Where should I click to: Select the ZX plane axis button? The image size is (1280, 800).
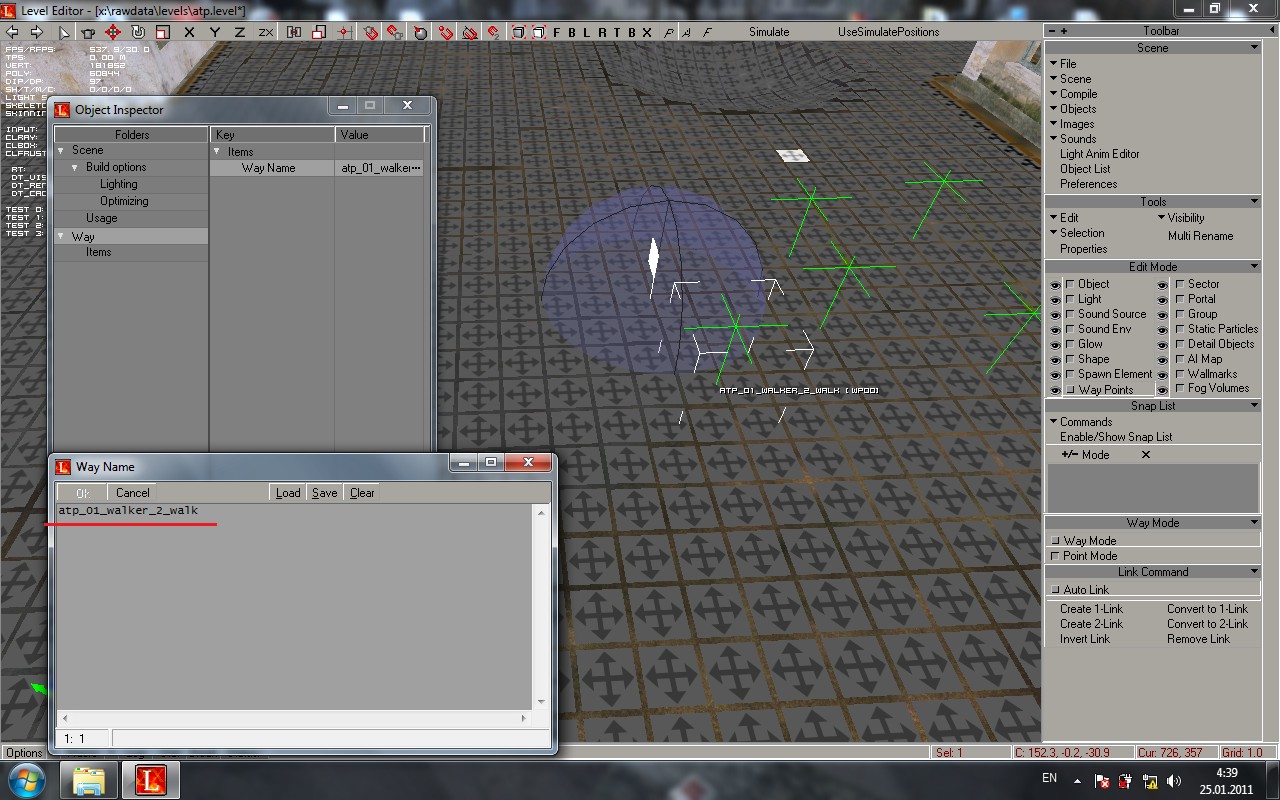pos(266,32)
